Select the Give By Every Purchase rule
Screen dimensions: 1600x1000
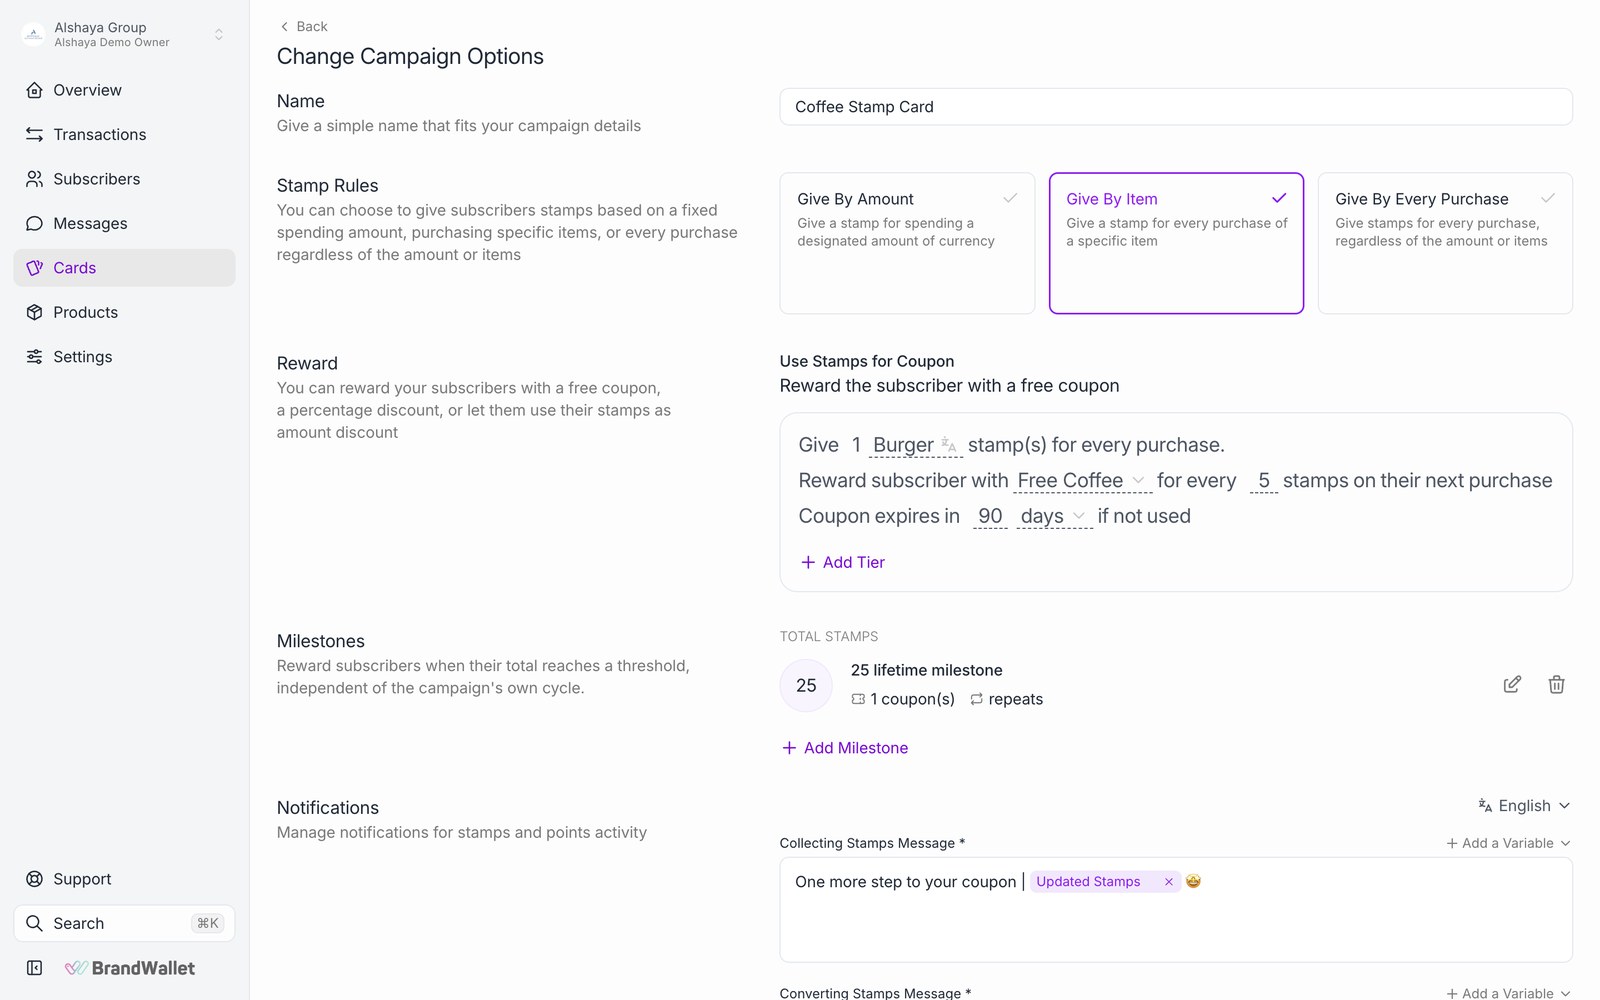click(x=1445, y=243)
